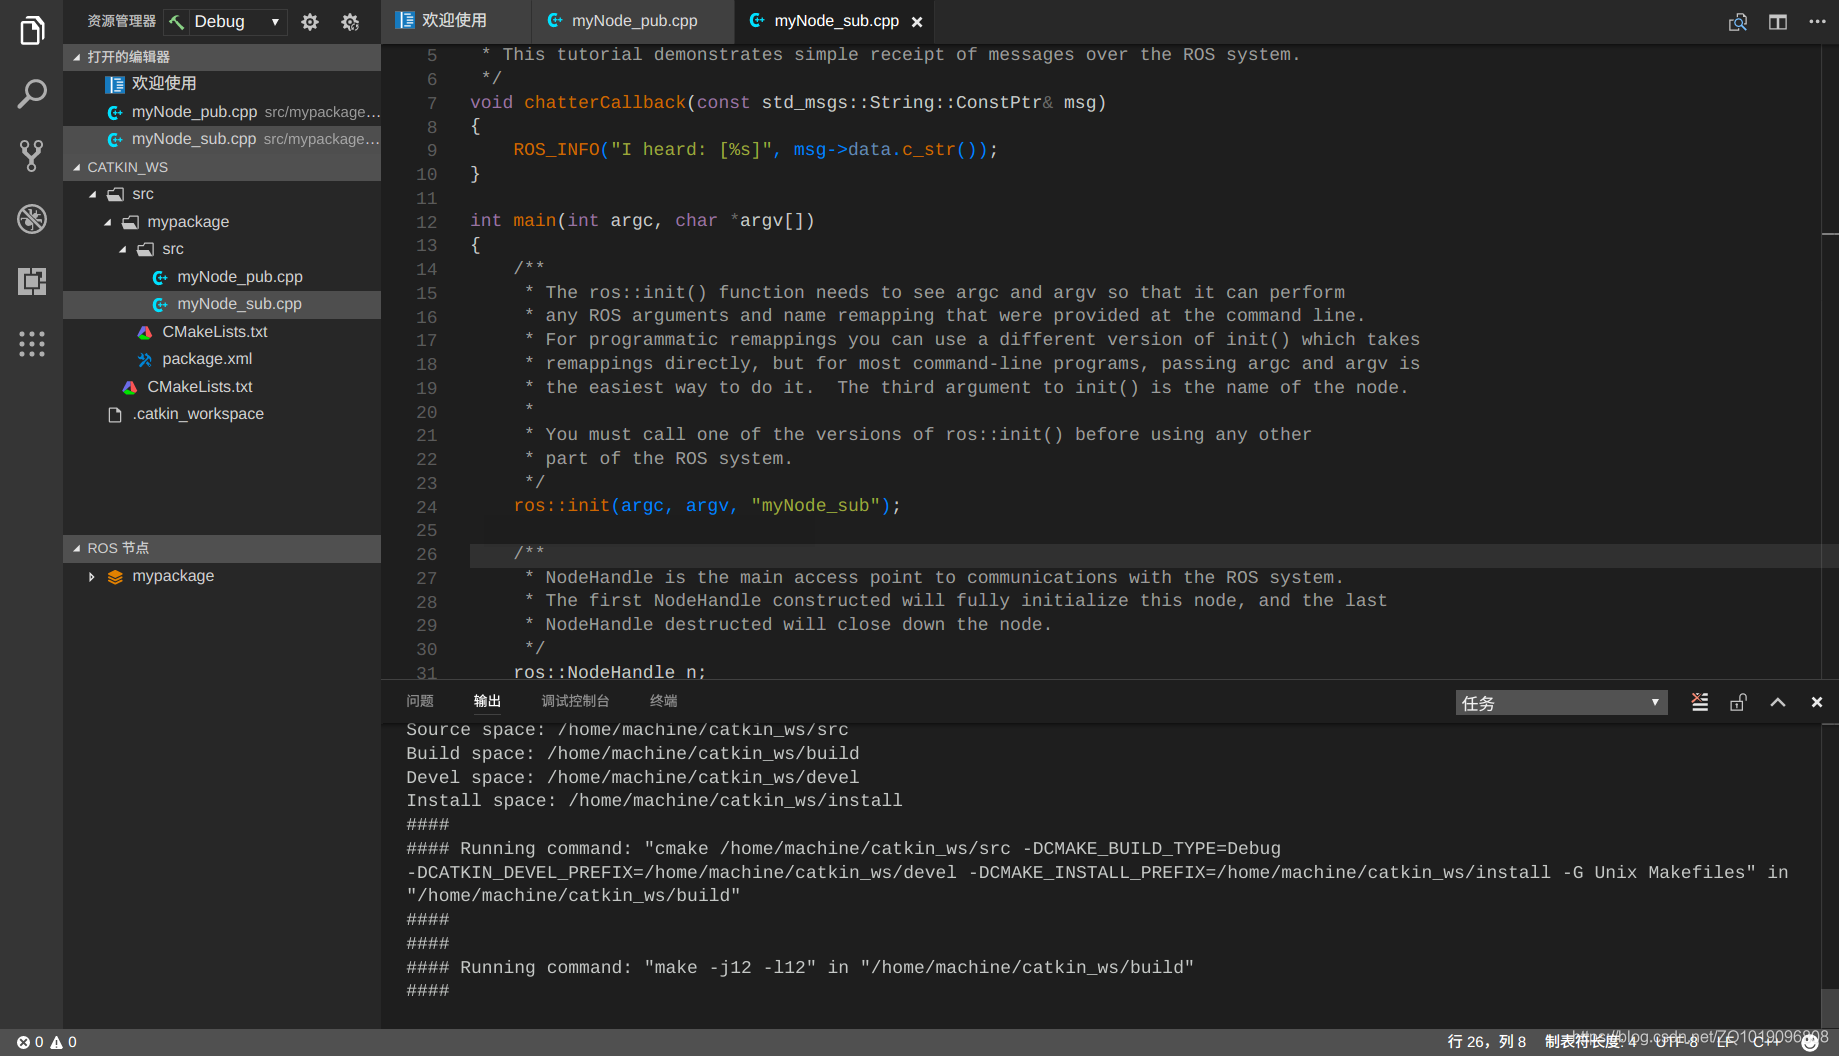Open the Source Control view
Viewport: 1839px width, 1056px height.
coord(31,156)
